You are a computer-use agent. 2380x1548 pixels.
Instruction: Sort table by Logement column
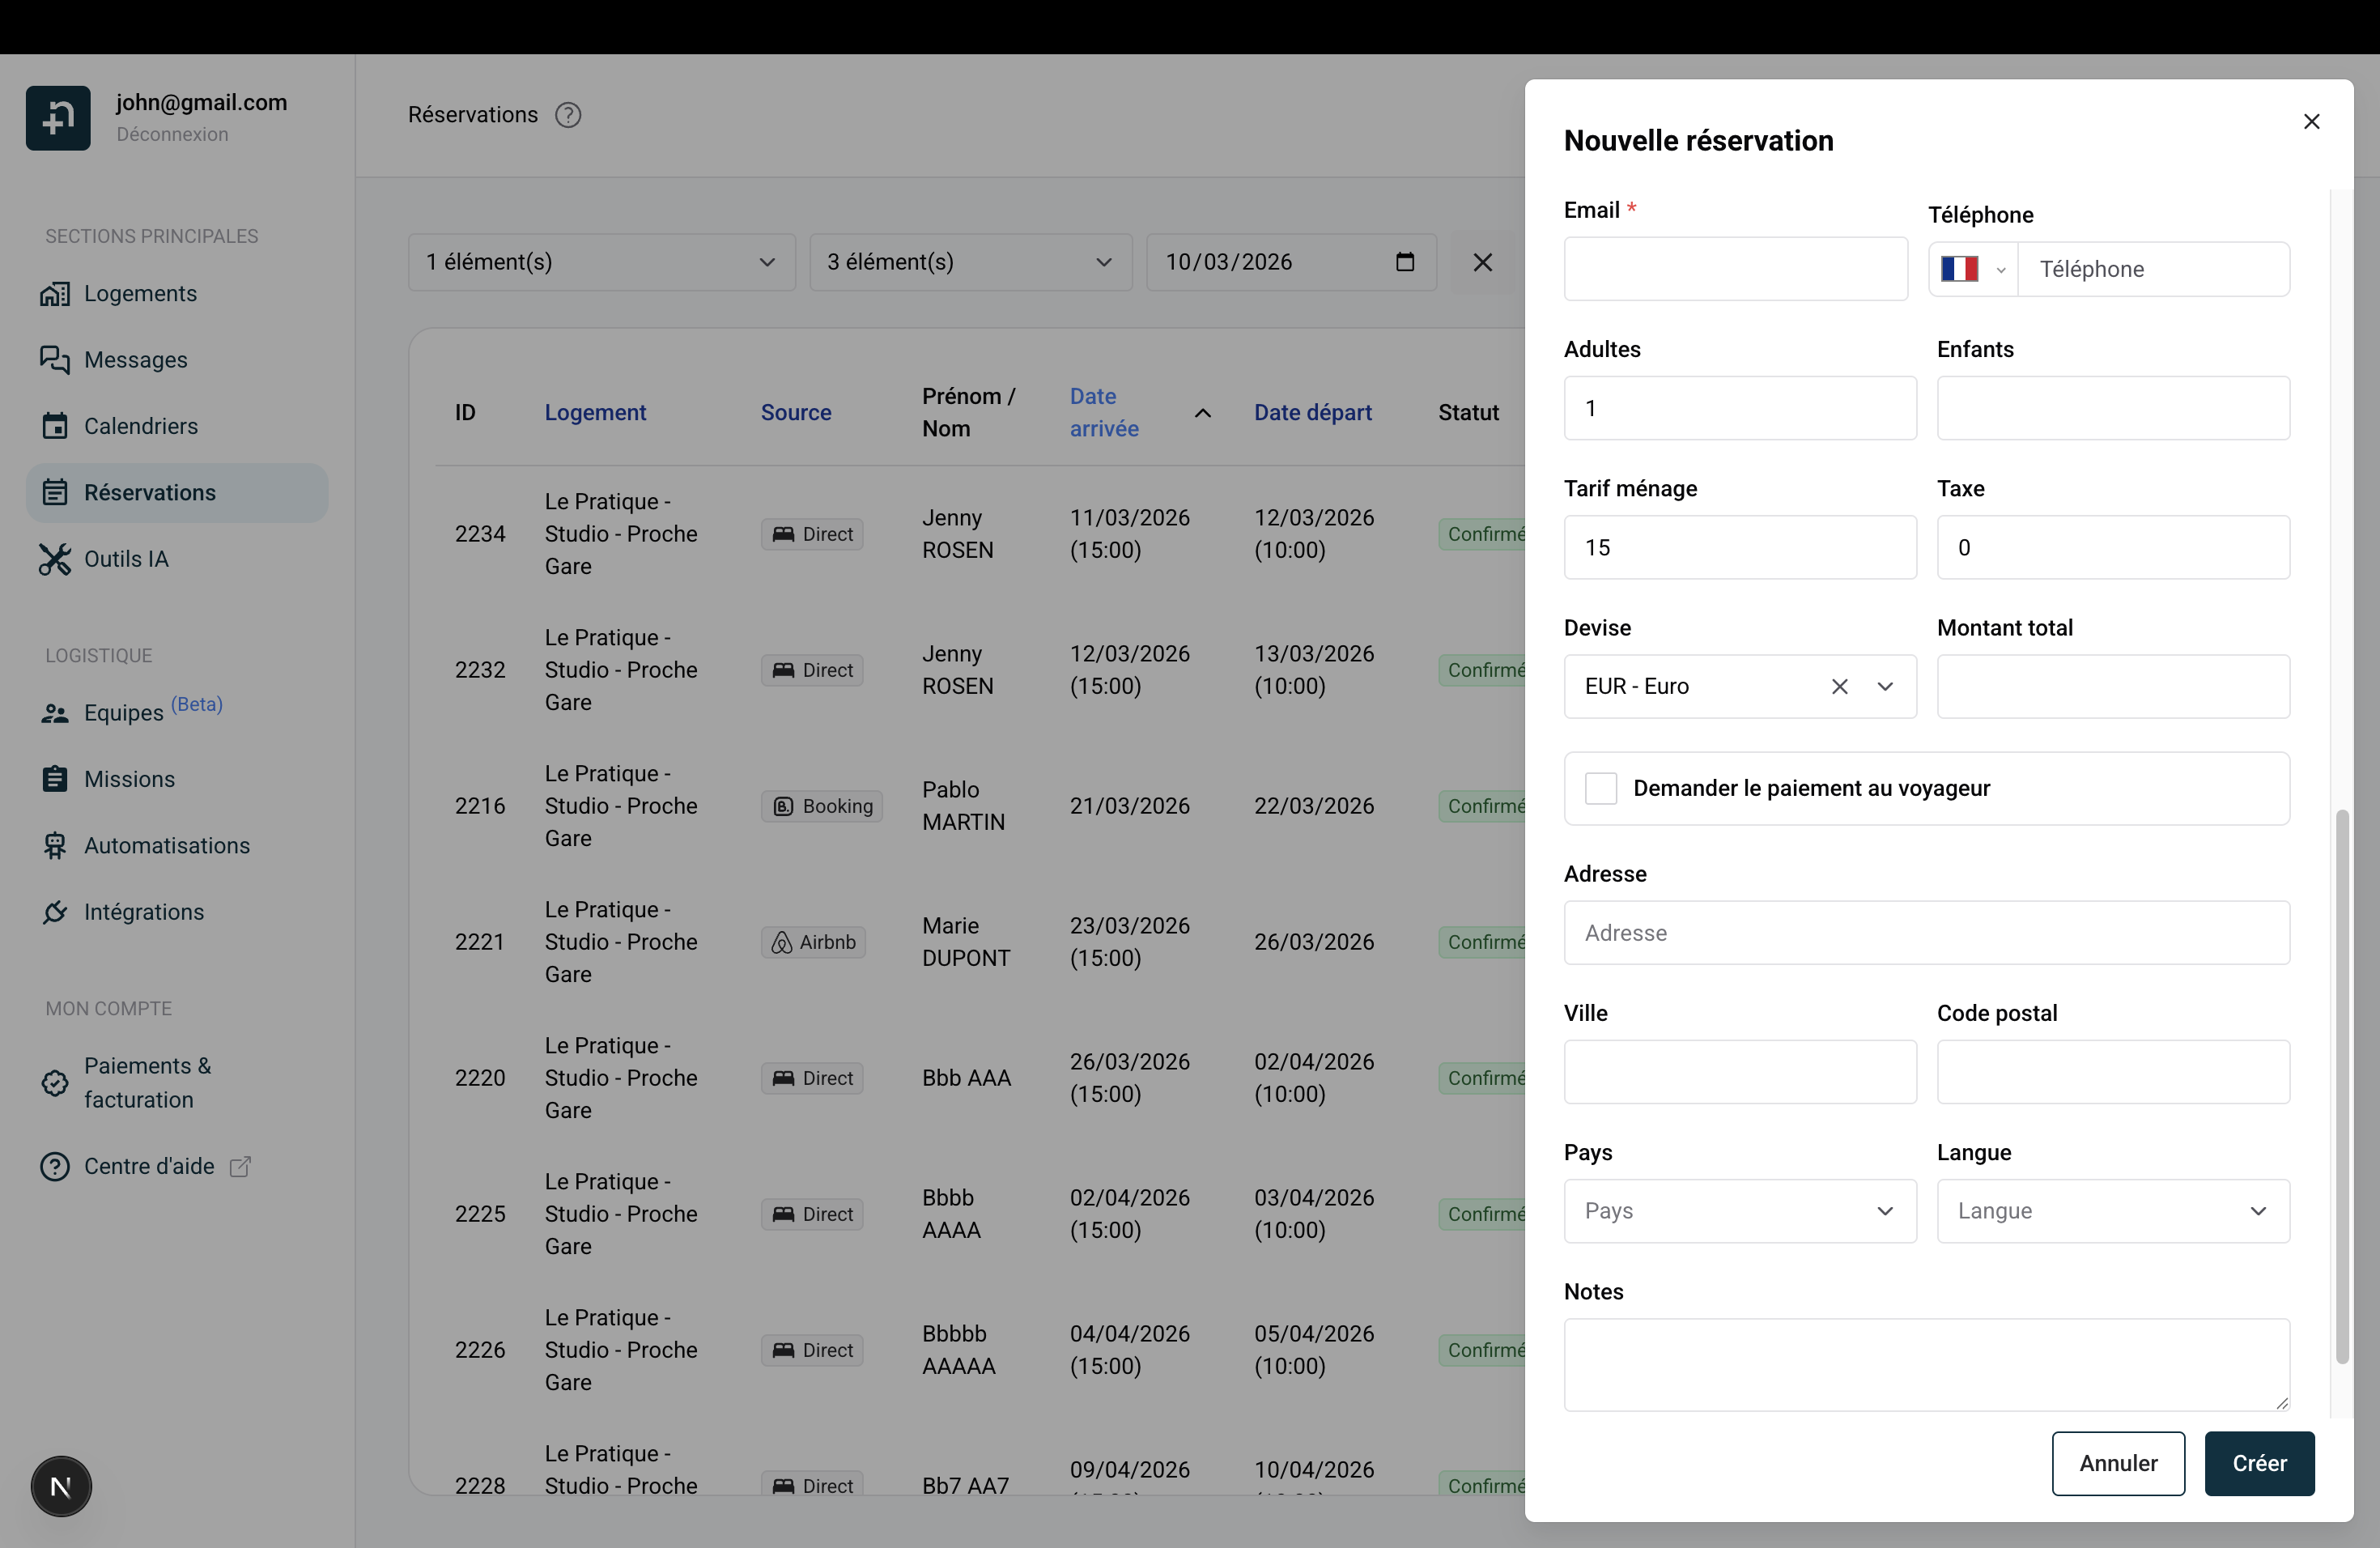tap(595, 413)
